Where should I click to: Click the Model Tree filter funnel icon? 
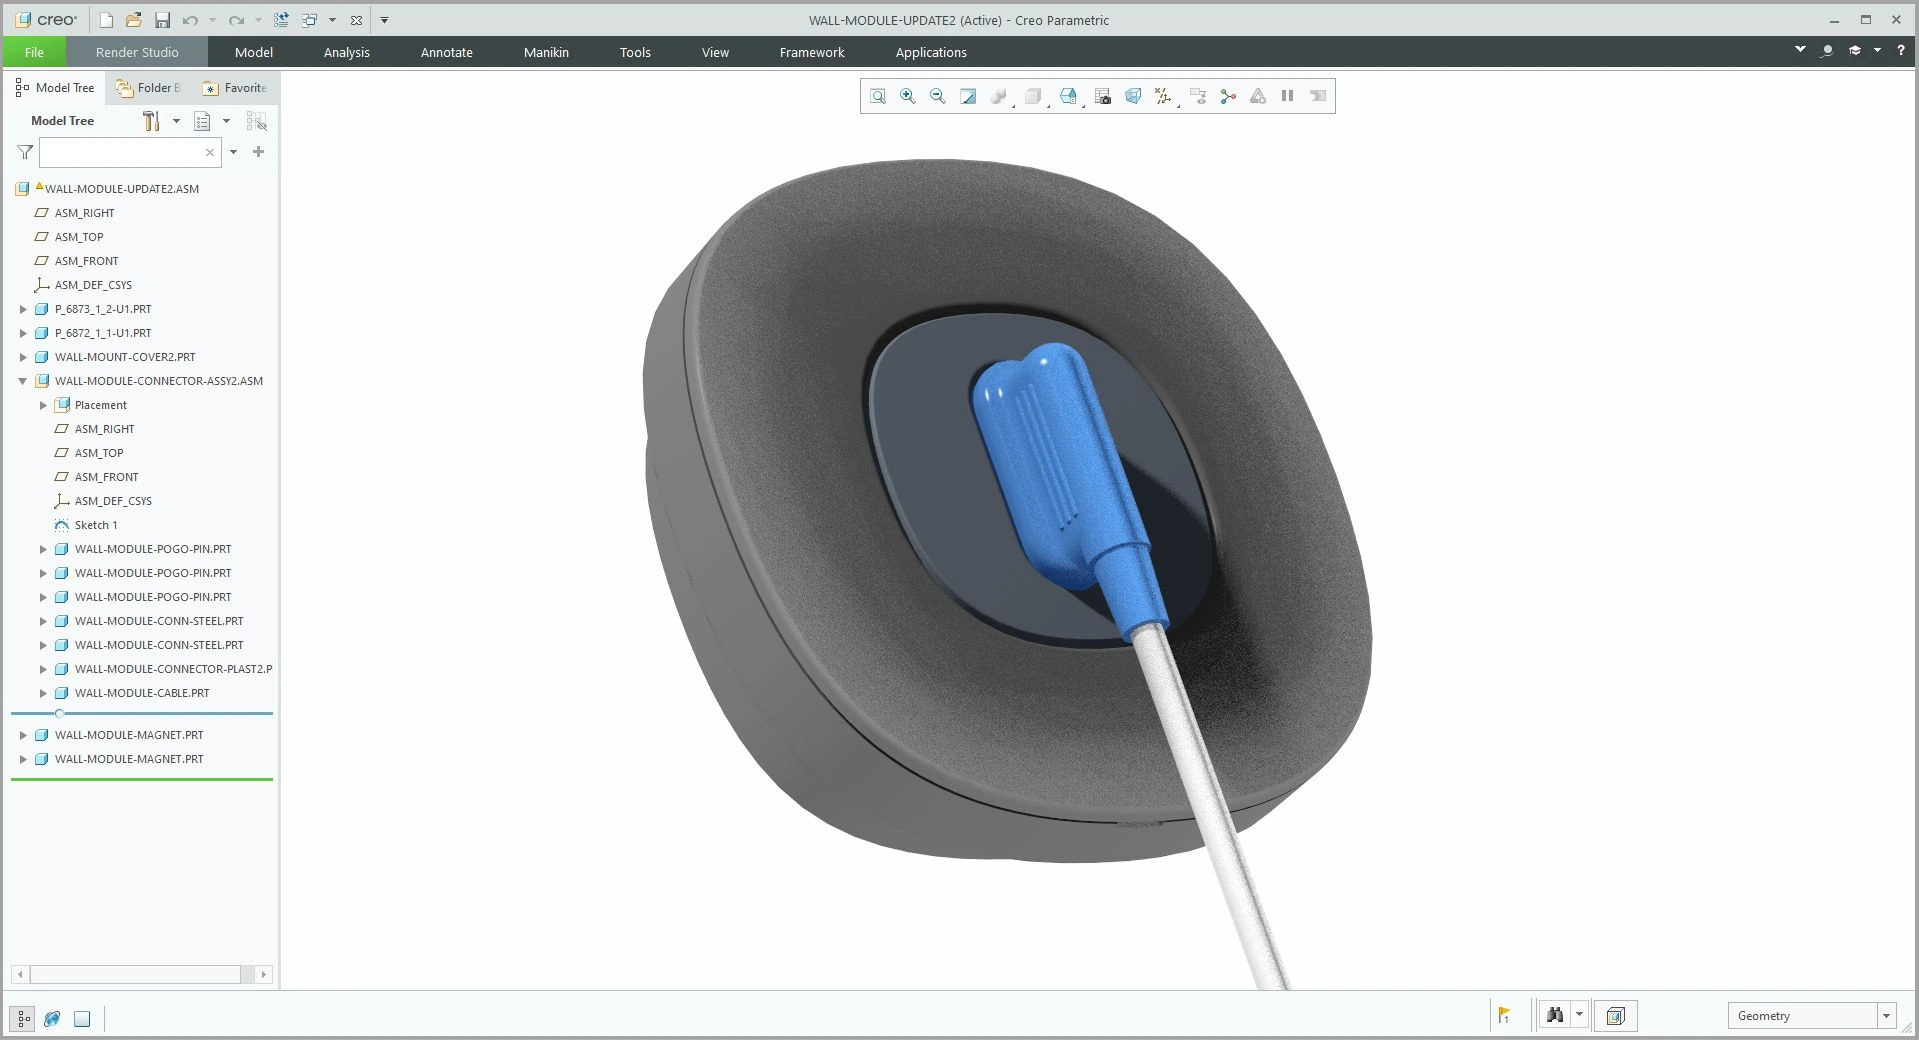25,152
